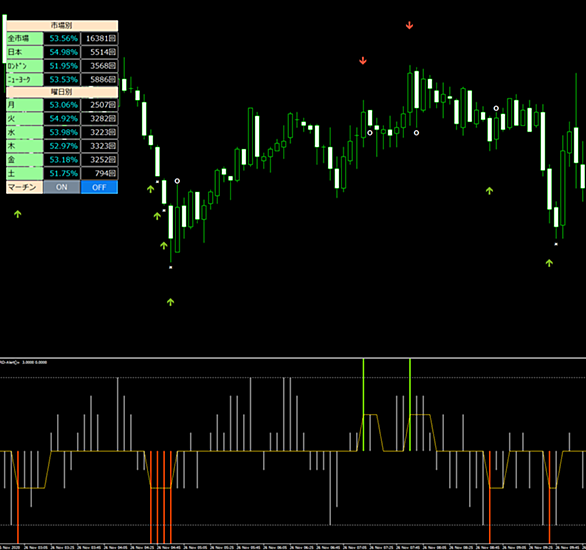The width and height of the screenshot is (586, 550).
Task: Switch martingale to OFF with blue button
Action: [99, 187]
